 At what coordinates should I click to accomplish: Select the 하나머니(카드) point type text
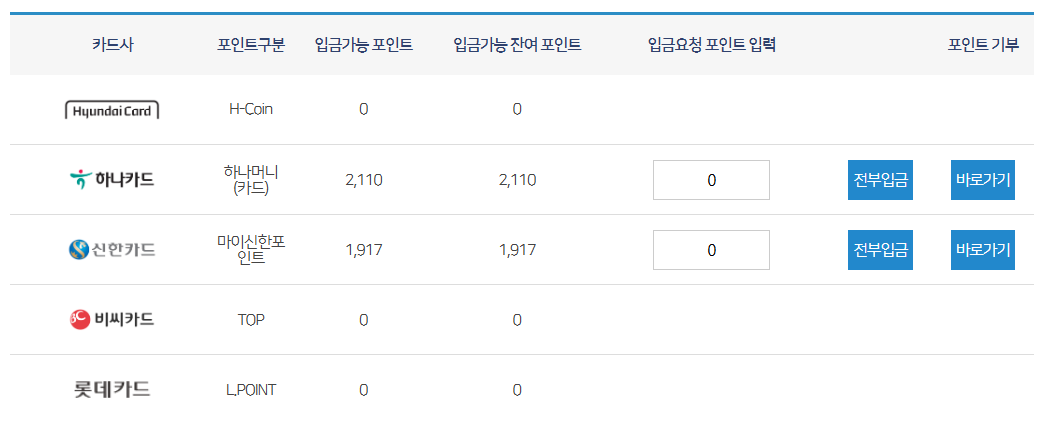(251, 180)
